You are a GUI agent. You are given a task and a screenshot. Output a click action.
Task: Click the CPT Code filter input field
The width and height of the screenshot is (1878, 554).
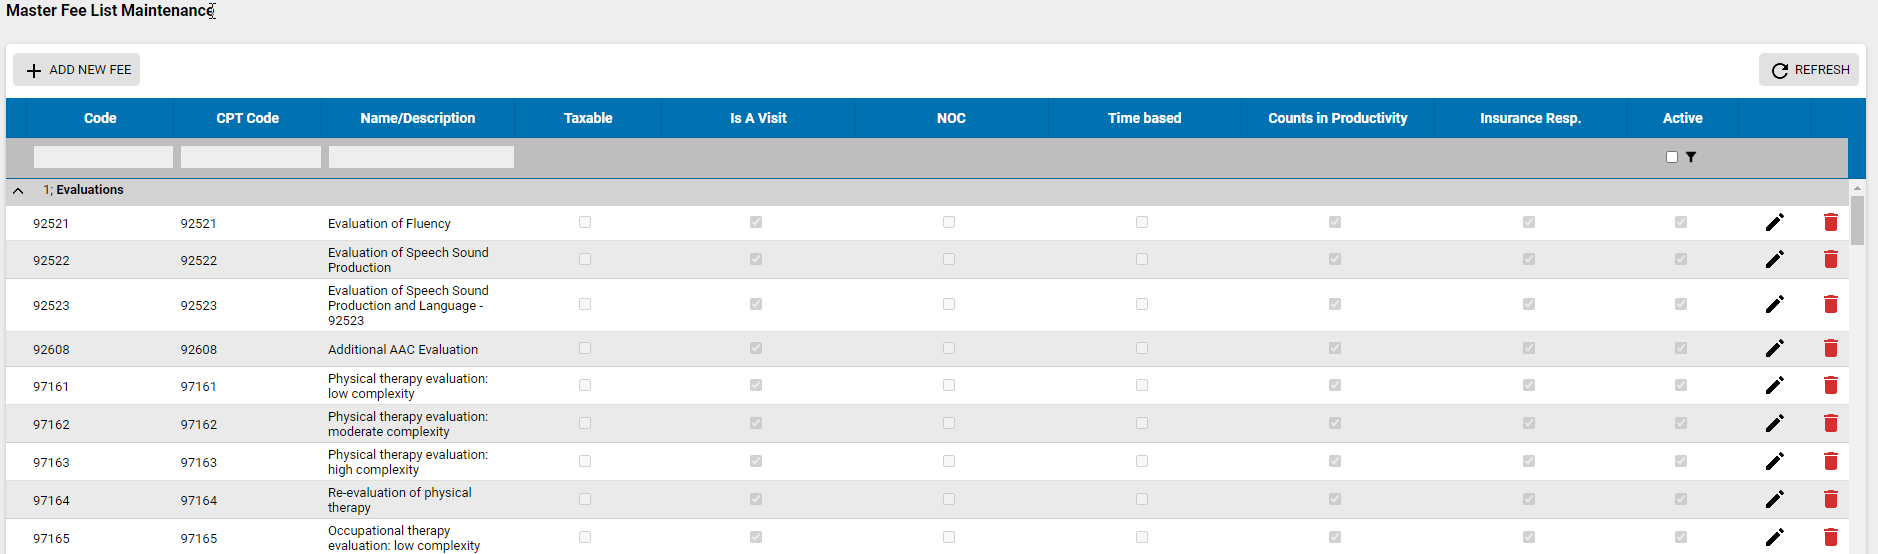250,157
